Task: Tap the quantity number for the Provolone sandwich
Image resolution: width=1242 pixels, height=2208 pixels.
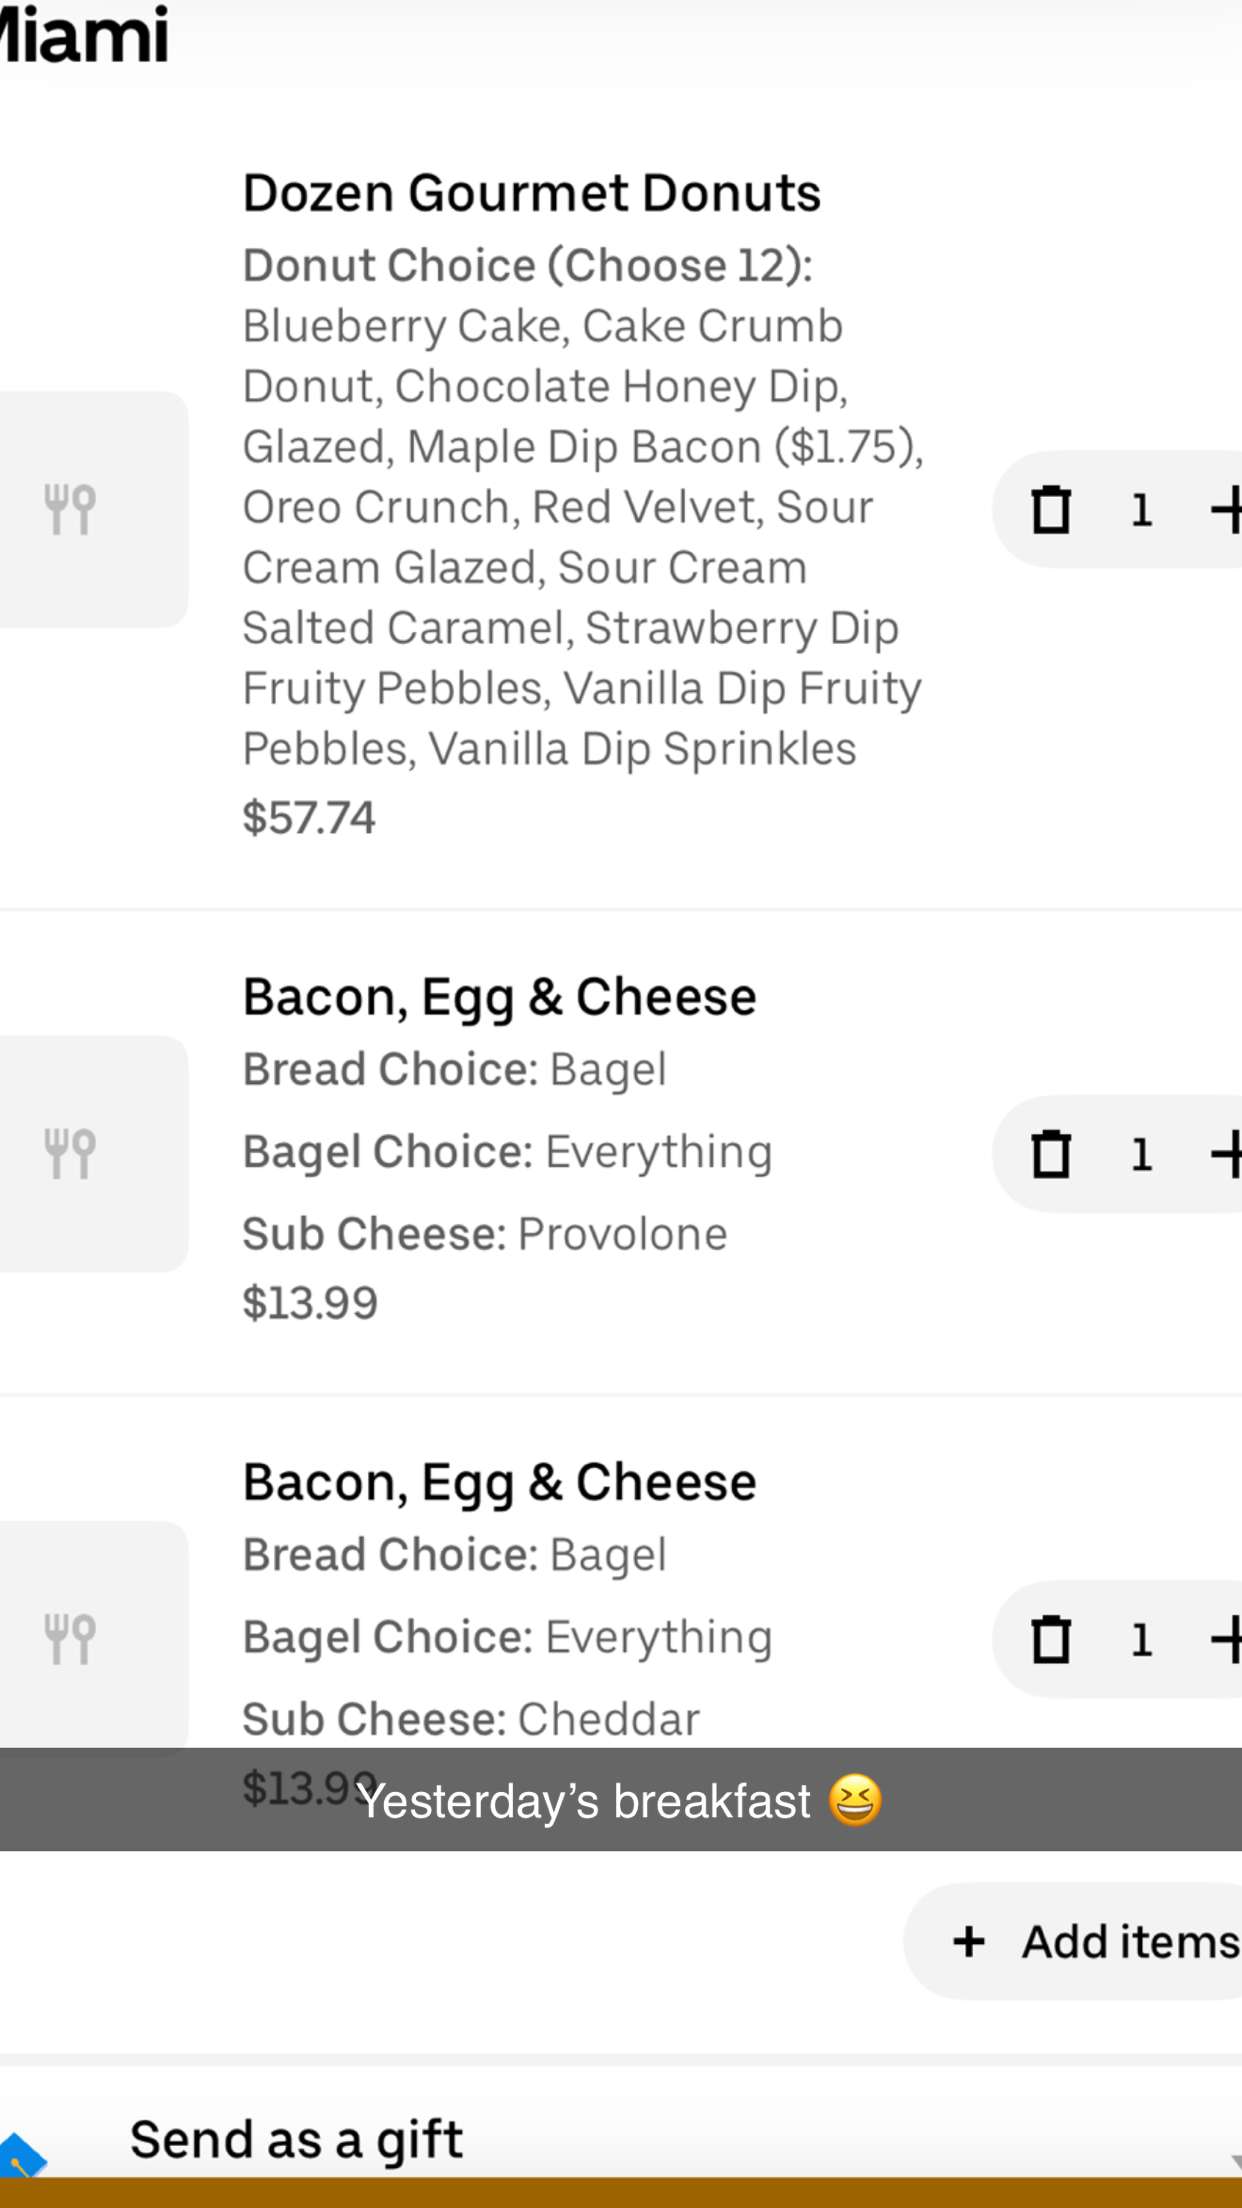Action: coord(1141,1155)
